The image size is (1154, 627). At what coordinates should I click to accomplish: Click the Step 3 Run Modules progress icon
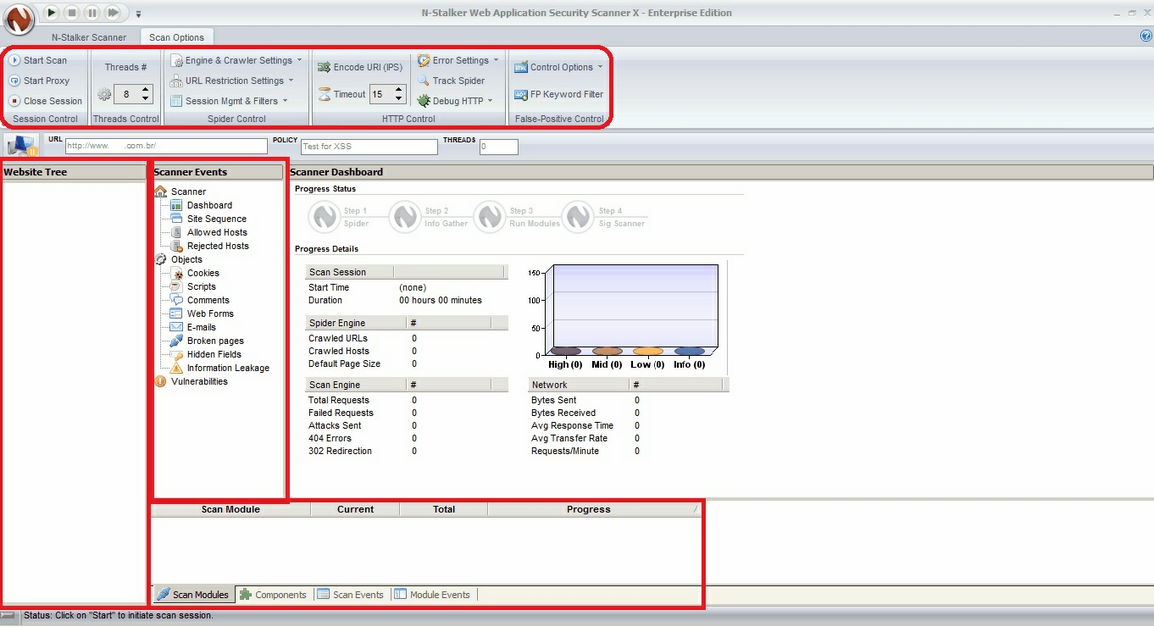(490, 217)
